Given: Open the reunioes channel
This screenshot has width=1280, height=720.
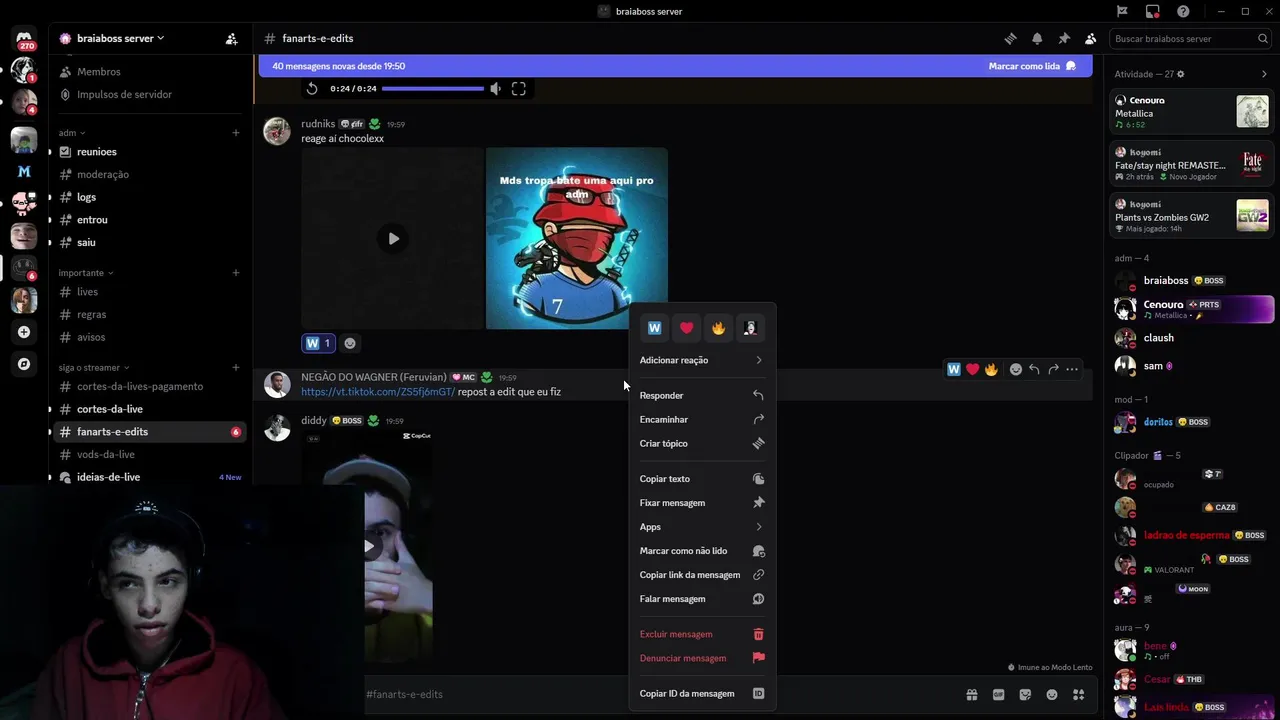Looking at the screenshot, I should (150, 152).
